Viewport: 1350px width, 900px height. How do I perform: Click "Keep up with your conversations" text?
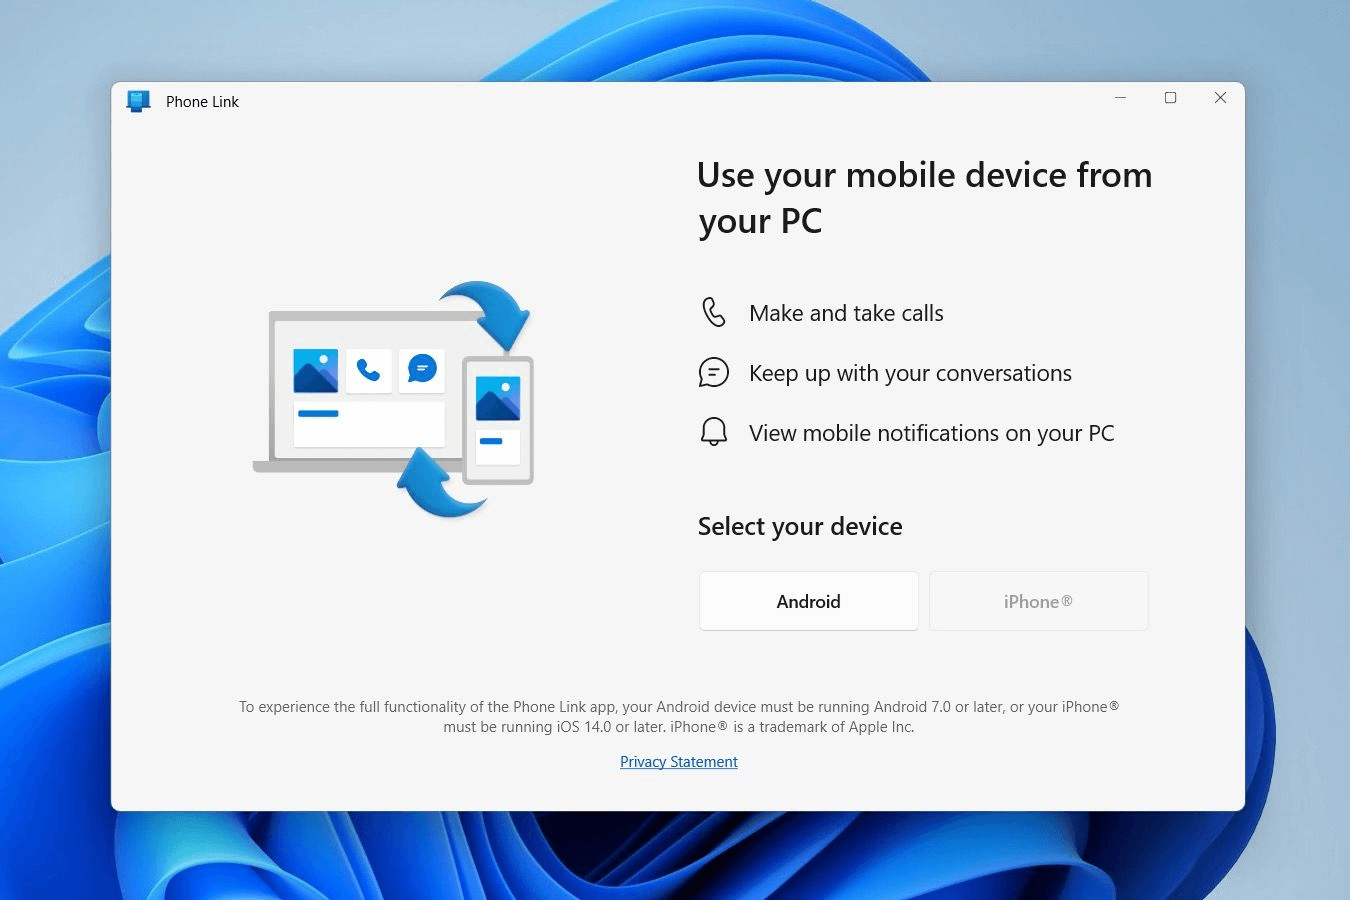[910, 373]
